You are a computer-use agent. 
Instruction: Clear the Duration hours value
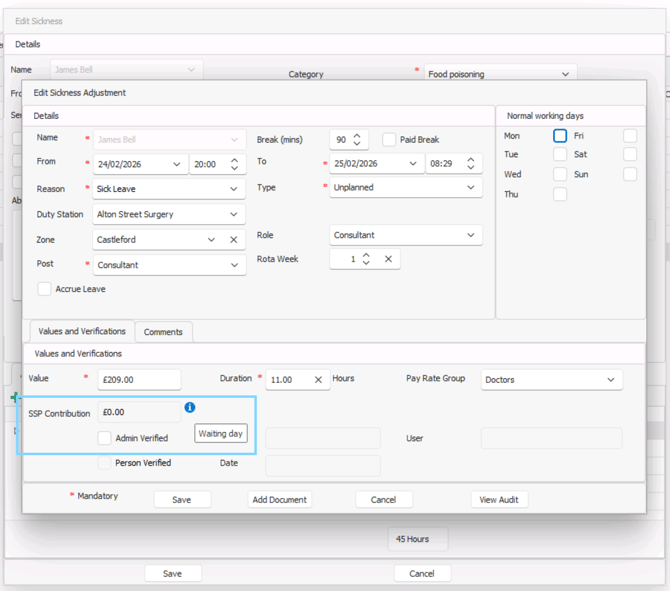coord(318,380)
